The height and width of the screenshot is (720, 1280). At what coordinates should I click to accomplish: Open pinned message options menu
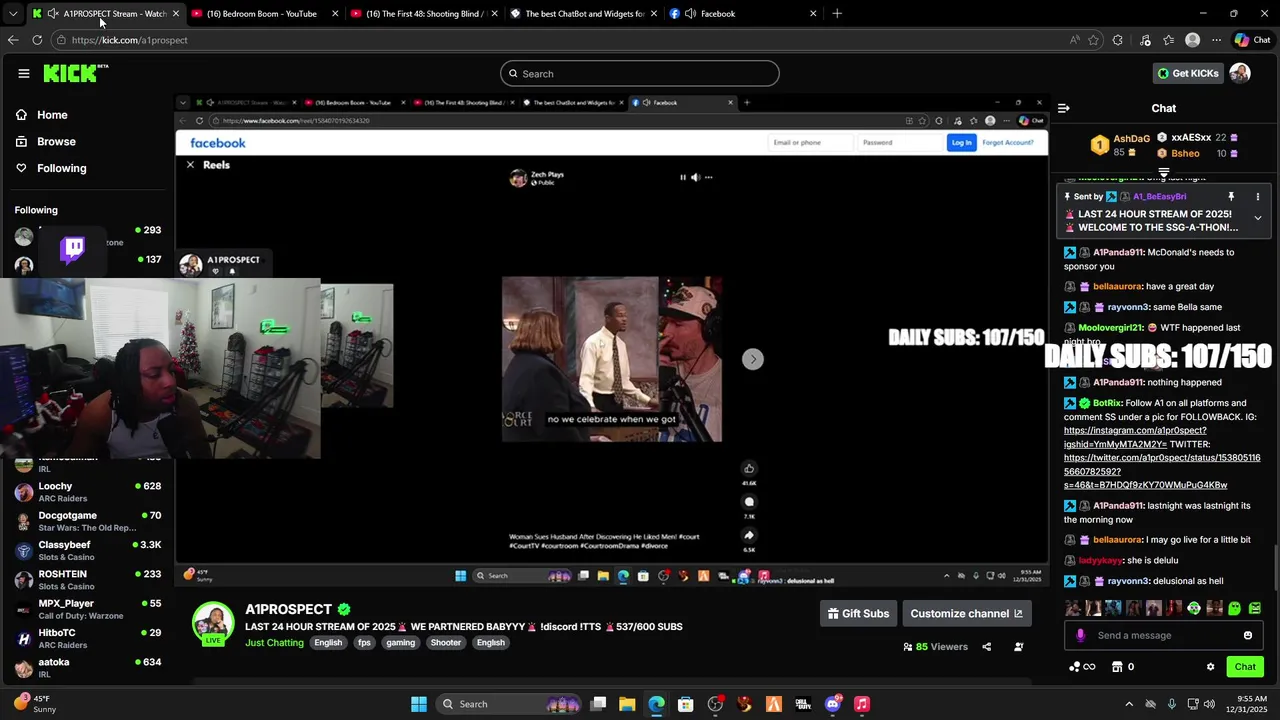coord(1258,197)
